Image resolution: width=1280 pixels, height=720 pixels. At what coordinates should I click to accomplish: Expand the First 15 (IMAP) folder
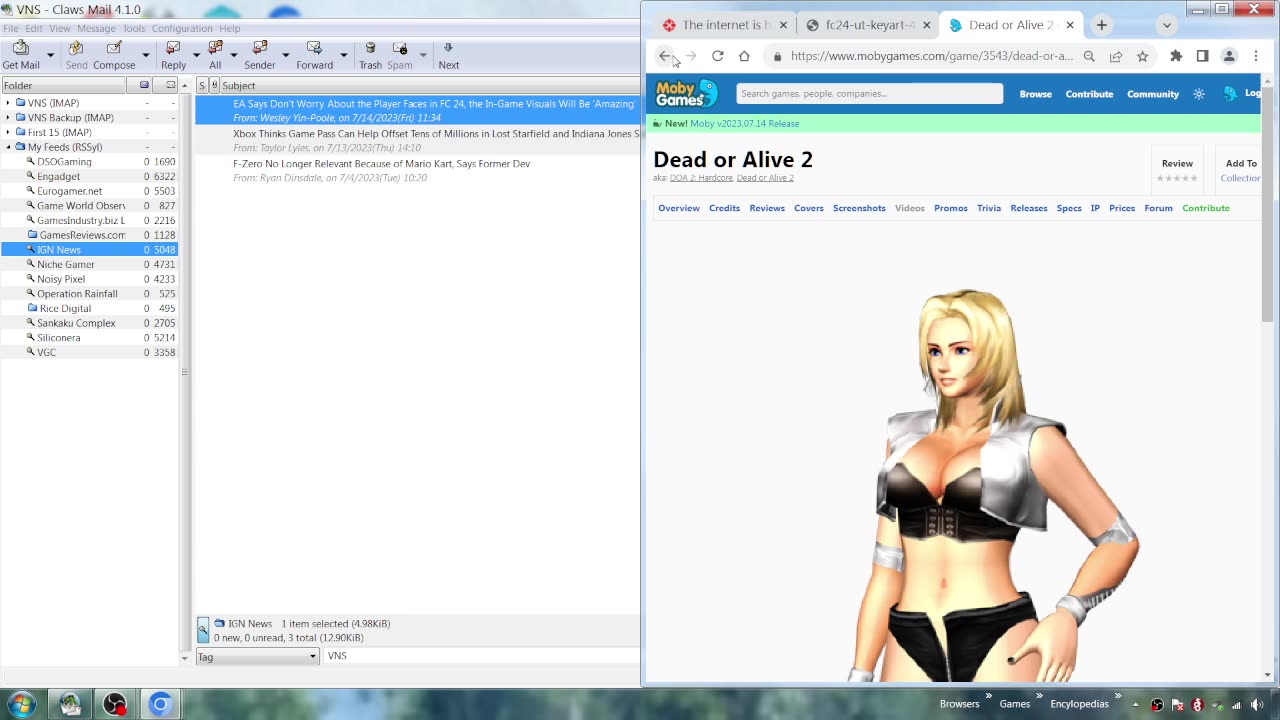coord(8,132)
